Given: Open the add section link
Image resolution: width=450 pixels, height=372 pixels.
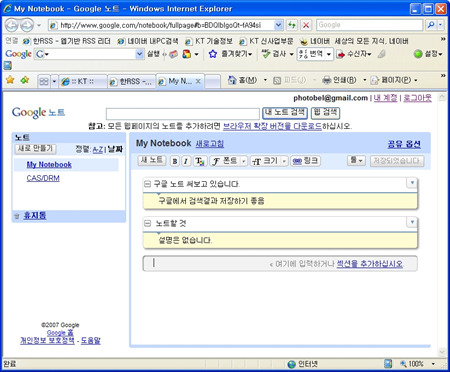Looking at the screenshot, I should point(370,264).
